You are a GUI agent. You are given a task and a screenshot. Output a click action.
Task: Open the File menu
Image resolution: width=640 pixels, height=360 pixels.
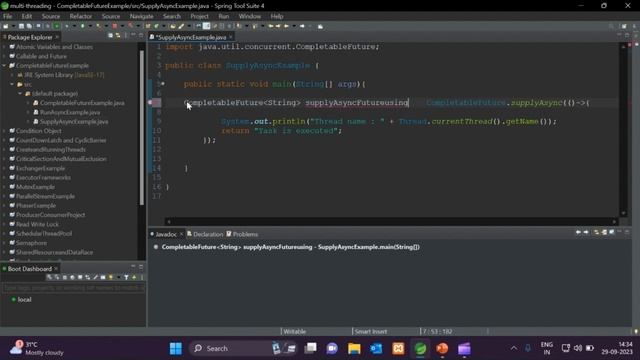(7, 16)
